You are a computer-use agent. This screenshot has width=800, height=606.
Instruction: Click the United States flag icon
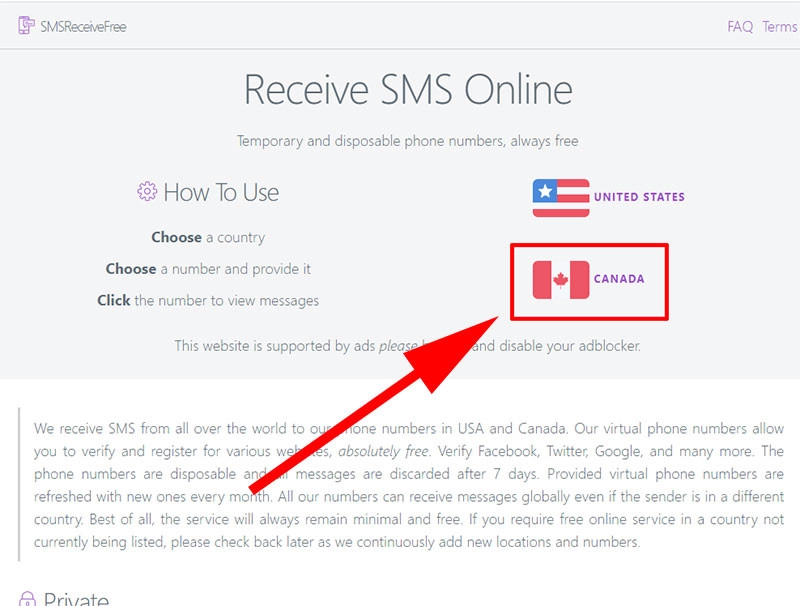(561, 198)
